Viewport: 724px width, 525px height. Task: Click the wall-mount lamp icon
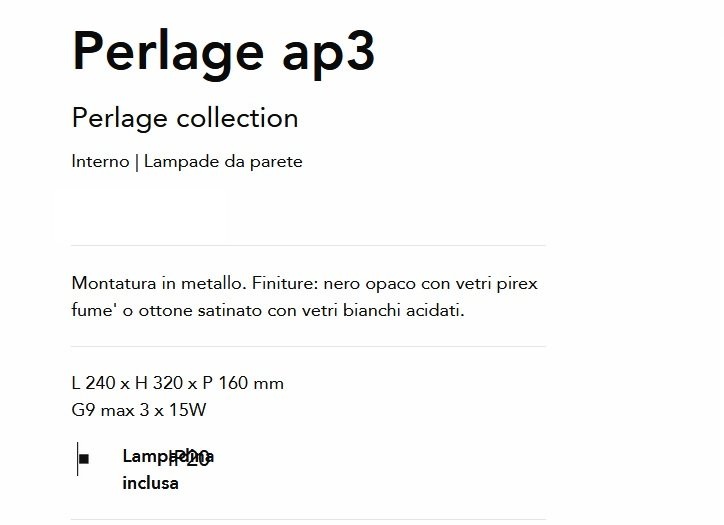click(83, 459)
